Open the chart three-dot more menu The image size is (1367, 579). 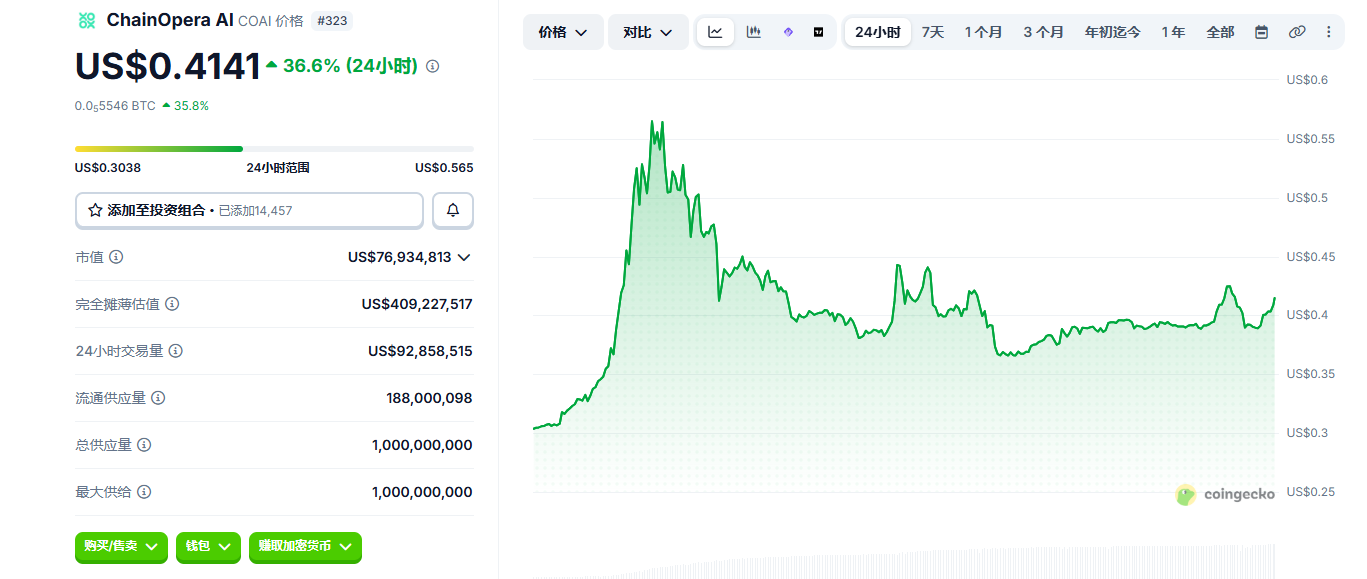1329,32
